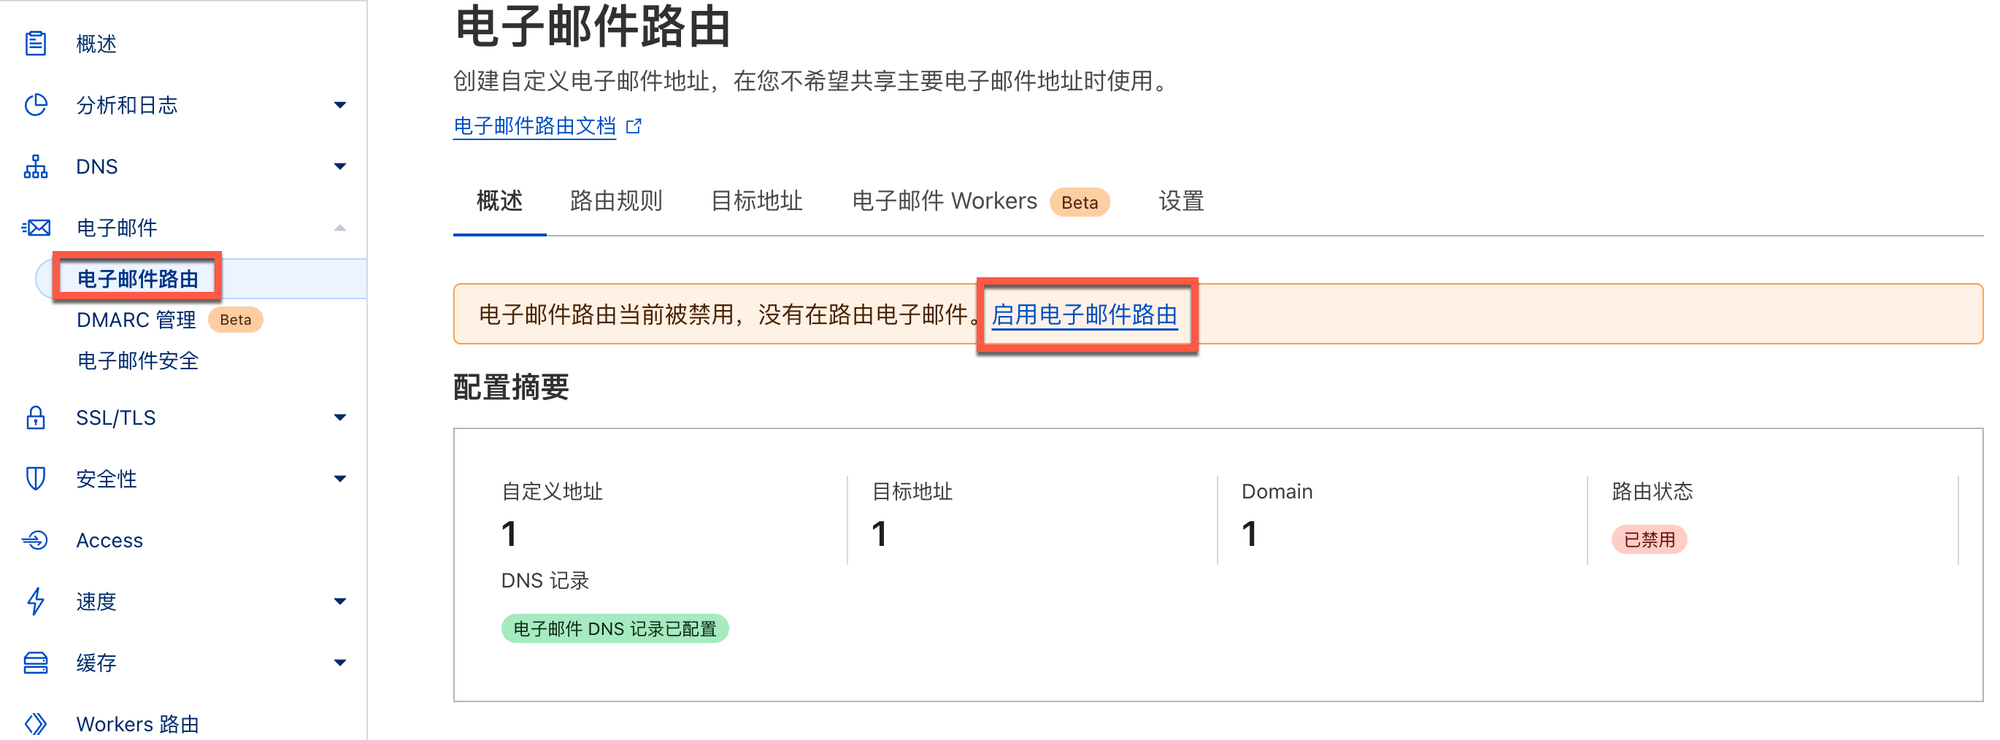Screen dimensions: 2000x740
Task: Open the 目标地址 tab
Action: tap(757, 201)
